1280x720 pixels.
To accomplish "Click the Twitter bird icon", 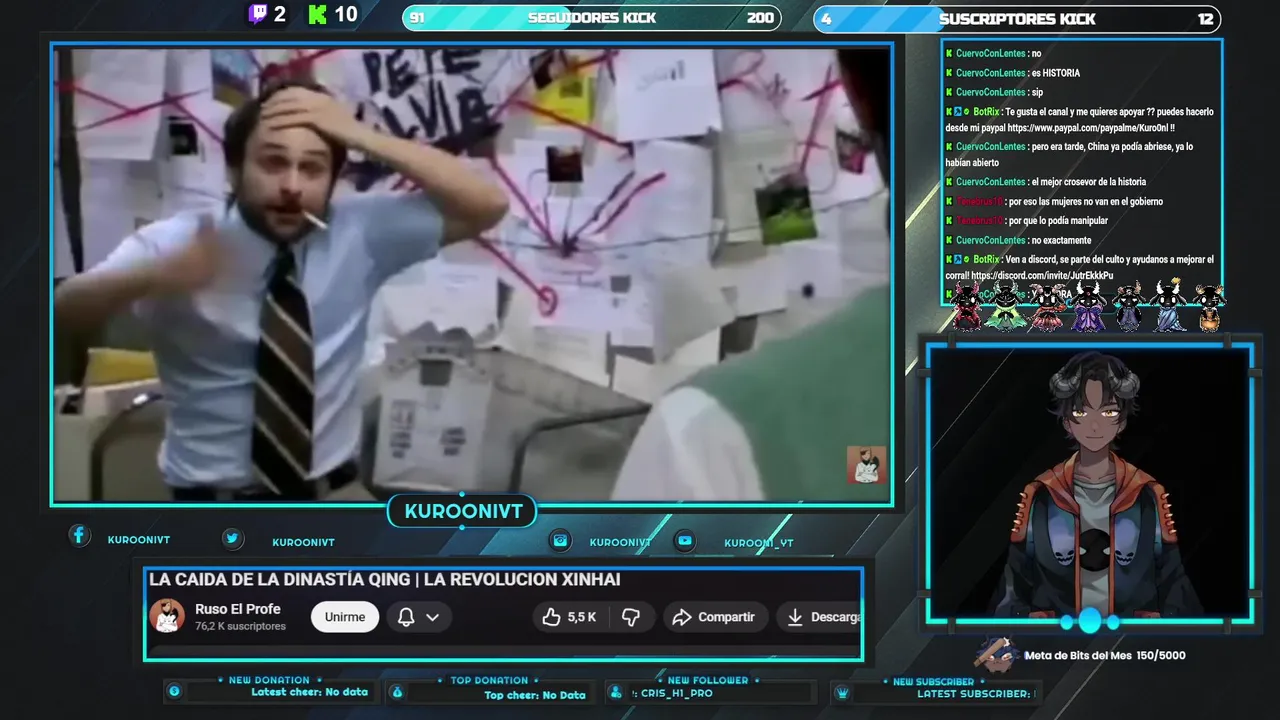I will pos(232,538).
